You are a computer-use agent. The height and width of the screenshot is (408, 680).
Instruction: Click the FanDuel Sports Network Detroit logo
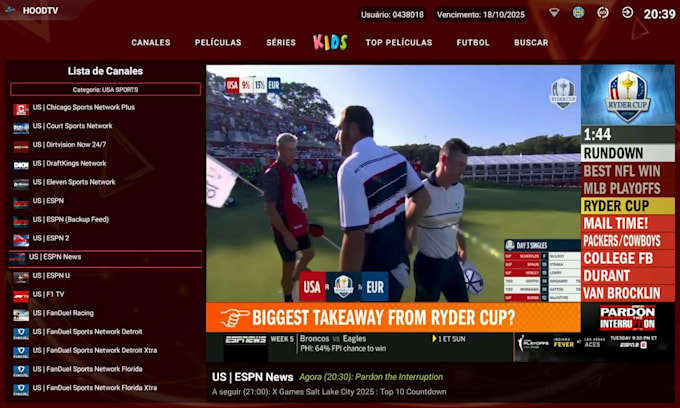click(21, 333)
